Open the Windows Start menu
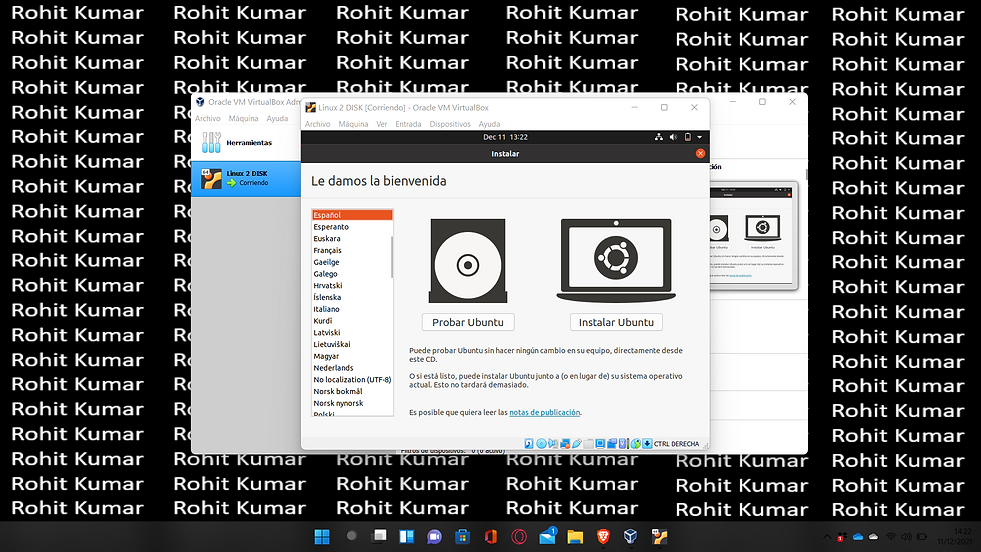The height and width of the screenshot is (552, 981). pyautogui.click(x=322, y=536)
